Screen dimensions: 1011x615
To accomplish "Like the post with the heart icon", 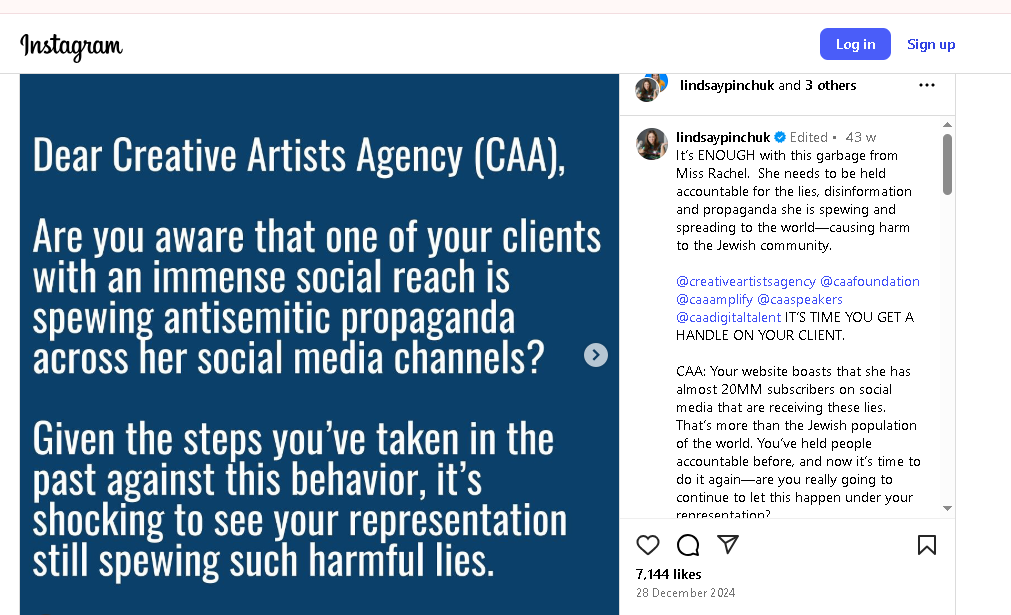I will point(648,545).
